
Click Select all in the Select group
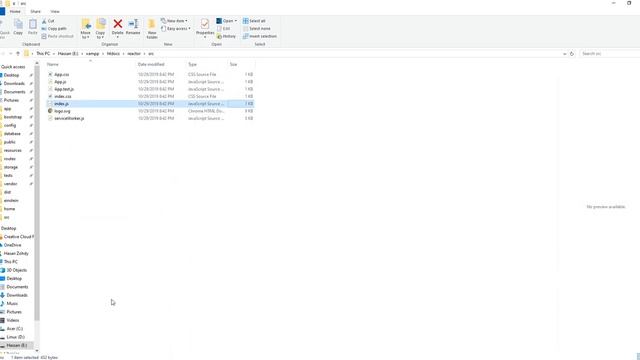(x=254, y=21)
